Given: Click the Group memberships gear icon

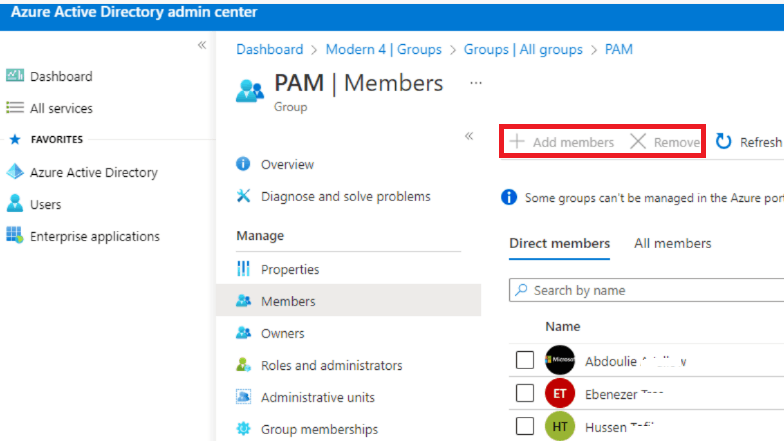Looking at the screenshot, I should [x=244, y=428].
